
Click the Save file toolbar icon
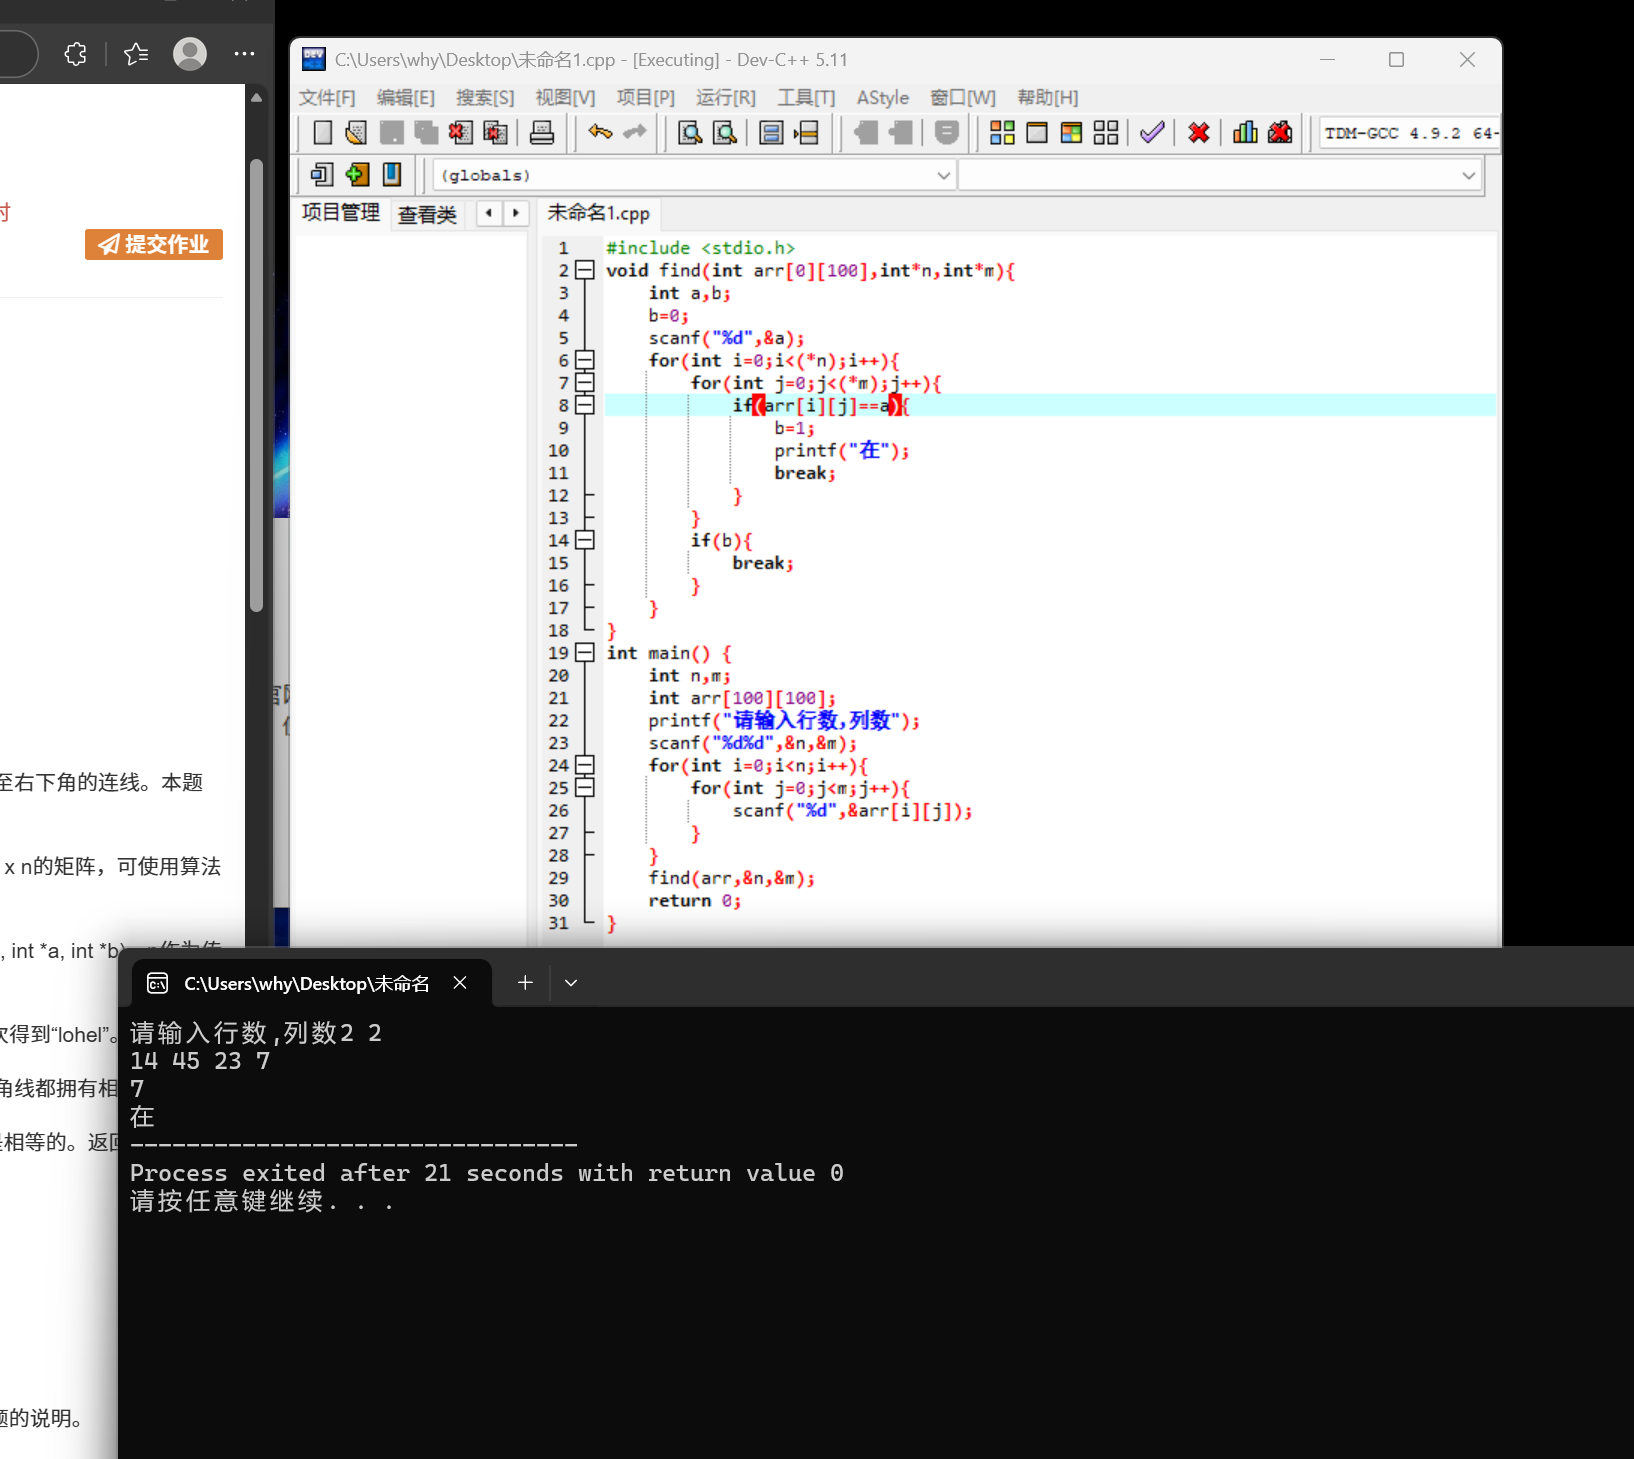[391, 133]
